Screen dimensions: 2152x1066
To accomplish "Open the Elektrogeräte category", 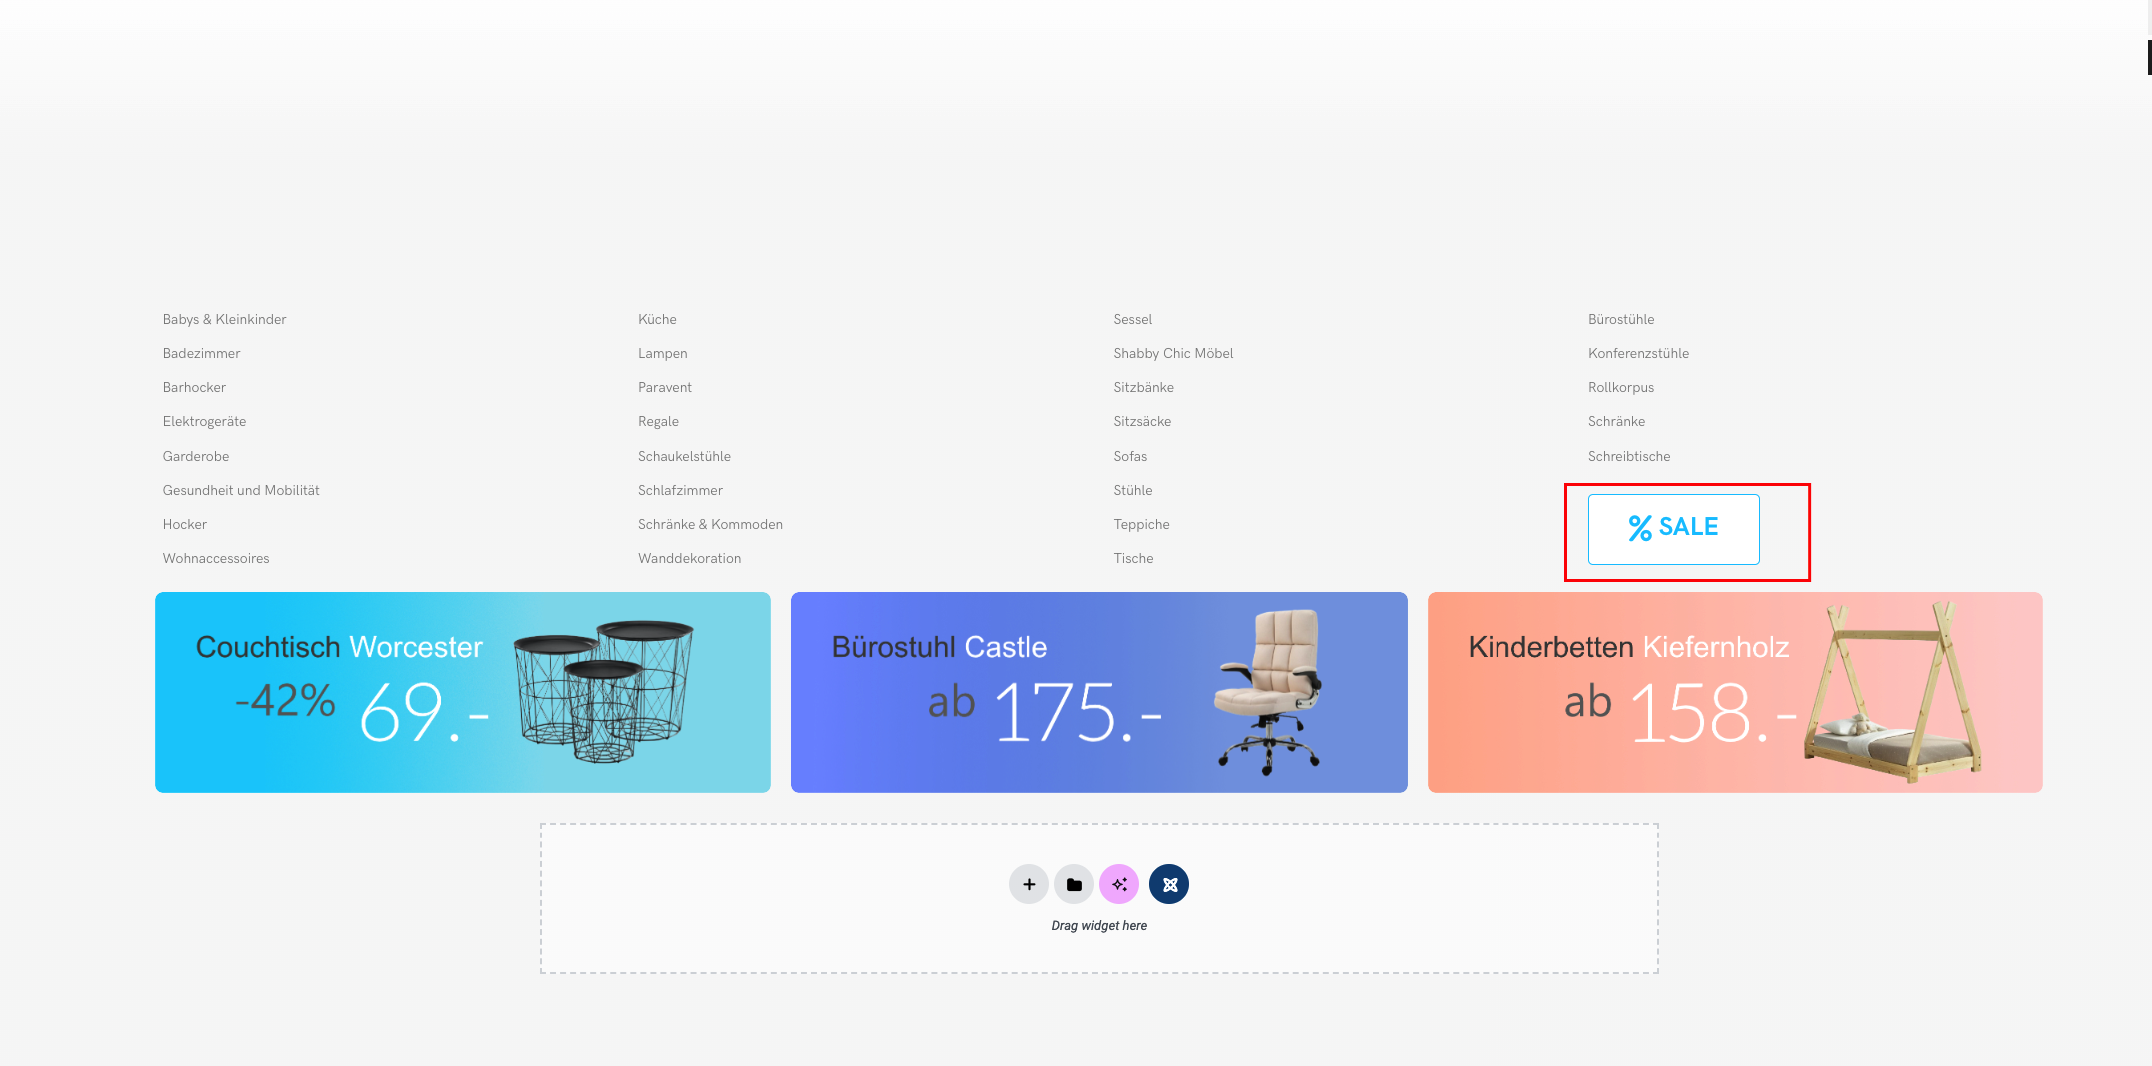I will (x=204, y=421).
